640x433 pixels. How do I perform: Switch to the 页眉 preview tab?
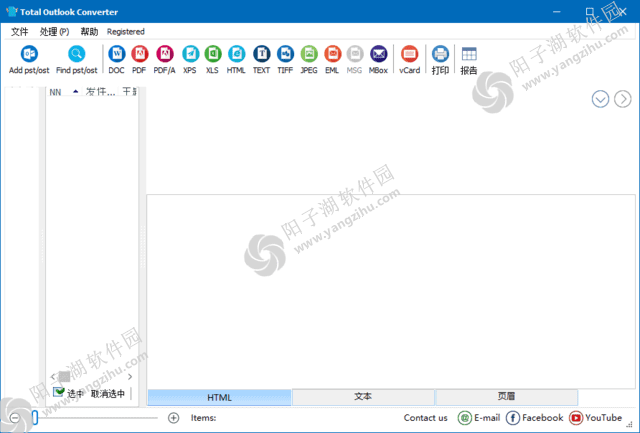pos(506,397)
